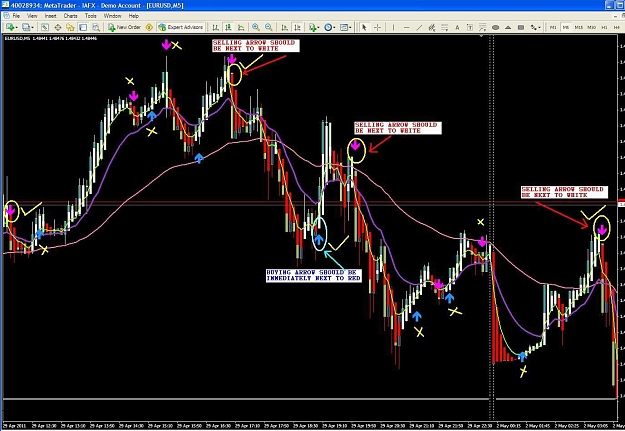Switch to the M1 timeframe

[x=553, y=28]
